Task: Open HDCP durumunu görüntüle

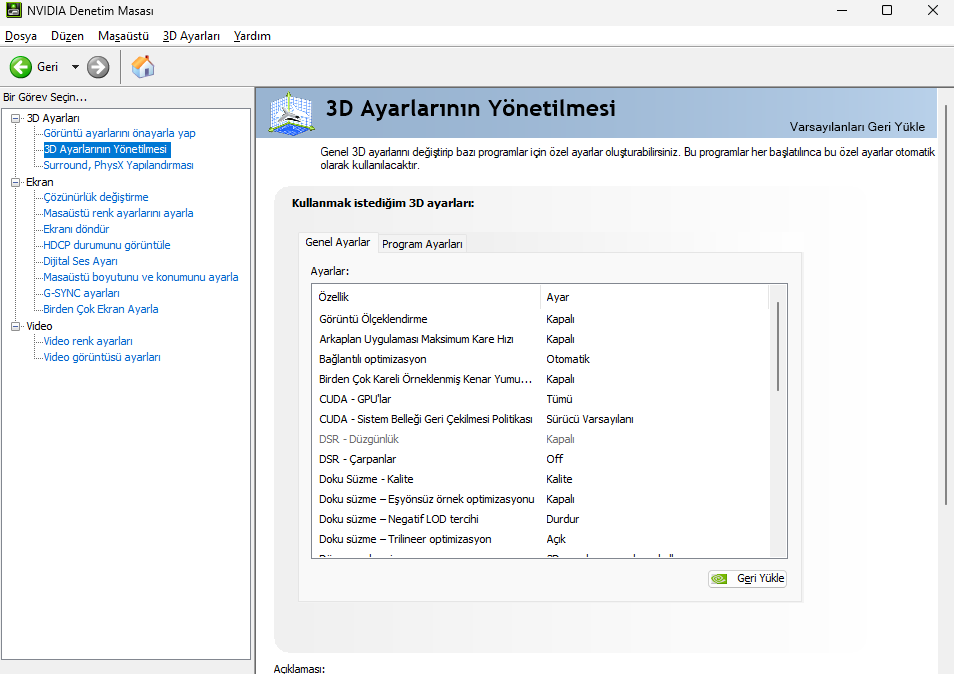Action: pos(106,245)
